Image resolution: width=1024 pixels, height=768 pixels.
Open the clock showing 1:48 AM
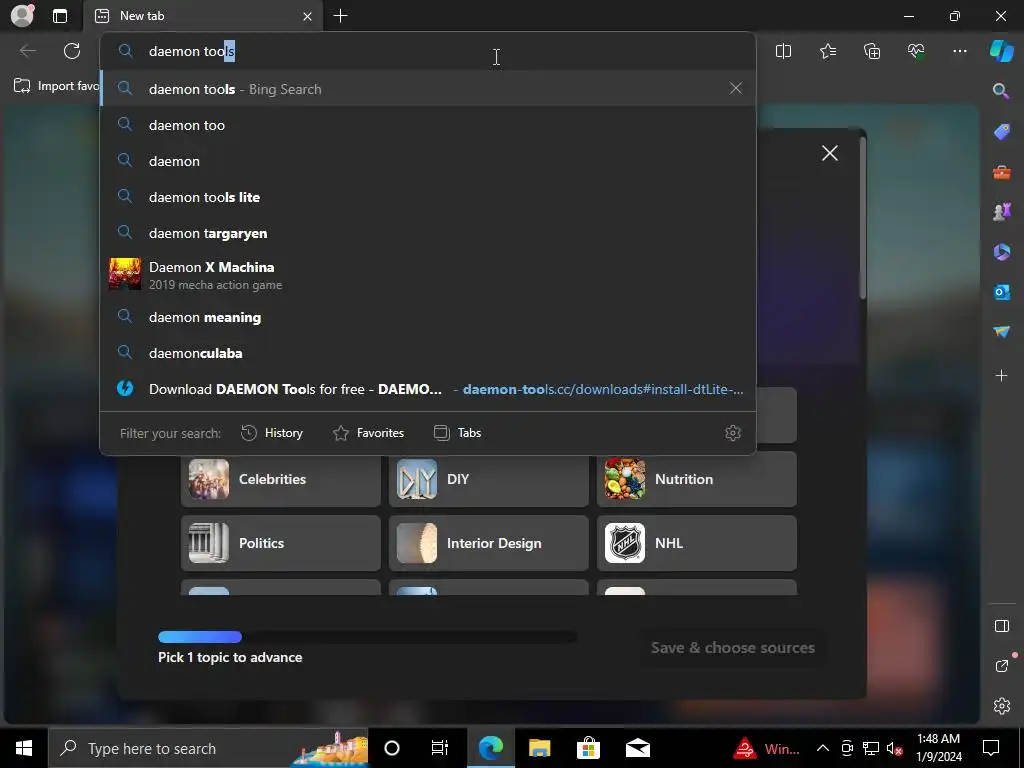pos(938,748)
